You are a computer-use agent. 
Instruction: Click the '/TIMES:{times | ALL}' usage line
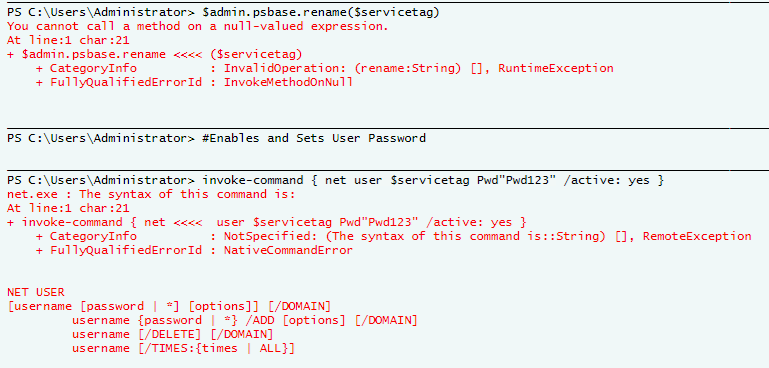[183, 349]
